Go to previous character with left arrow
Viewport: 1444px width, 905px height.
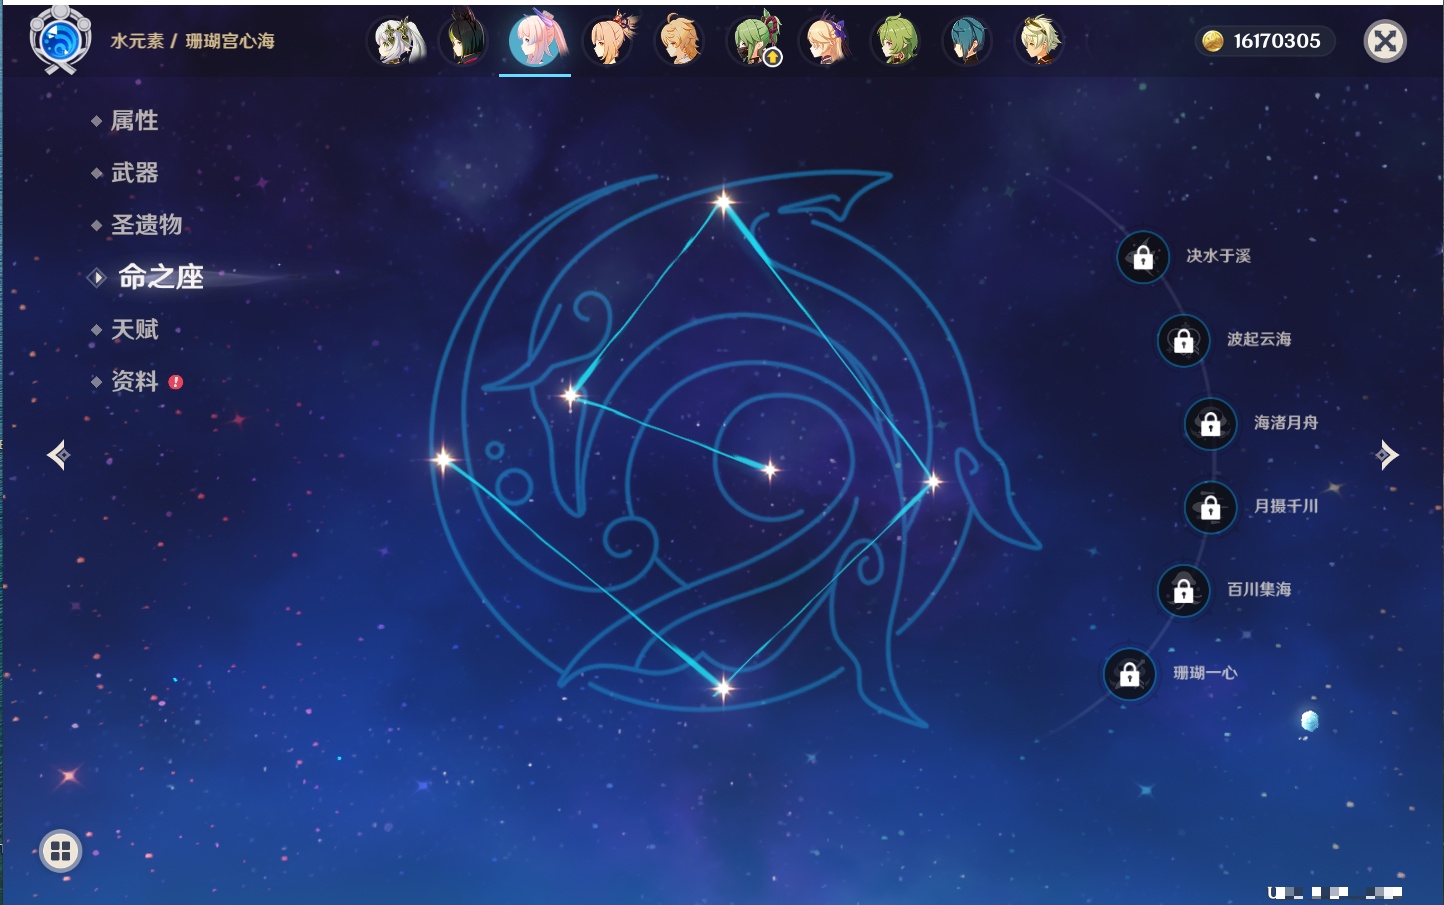click(58, 455)
